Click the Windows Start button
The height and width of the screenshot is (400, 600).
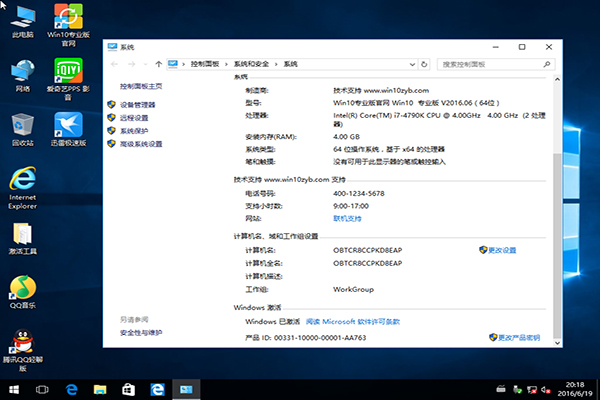[15, 388]
